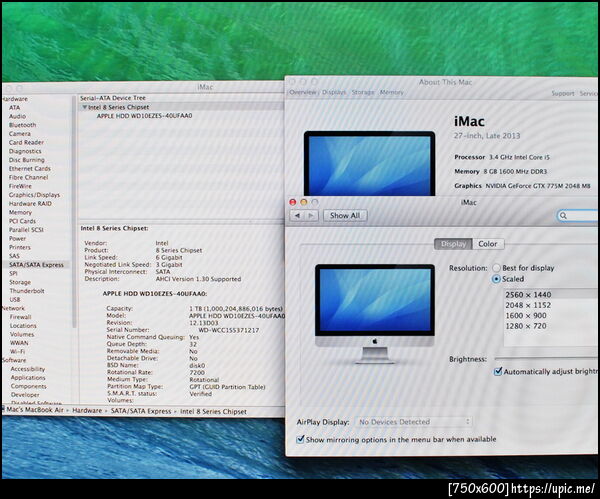Click SATA/SATA Express in the path bar
The width and height of the screenshot is (600, 499).
(x=141, y=411)
